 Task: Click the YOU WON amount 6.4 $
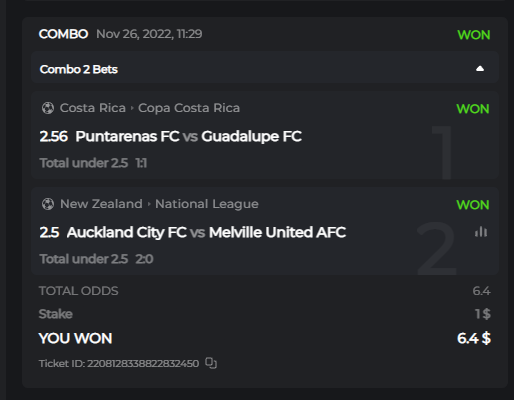(474, 338)
